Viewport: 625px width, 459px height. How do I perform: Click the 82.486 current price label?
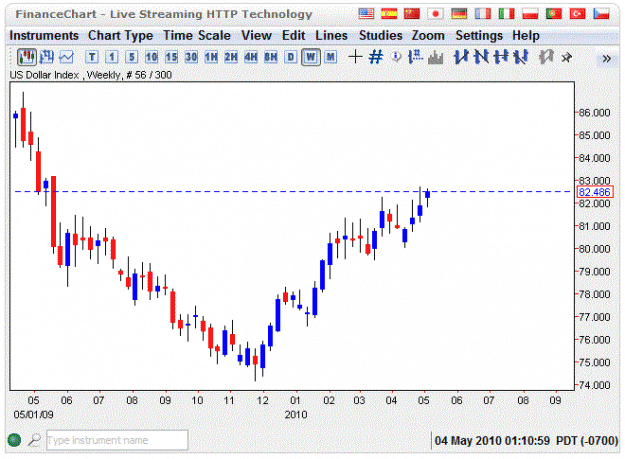(594, 192)
